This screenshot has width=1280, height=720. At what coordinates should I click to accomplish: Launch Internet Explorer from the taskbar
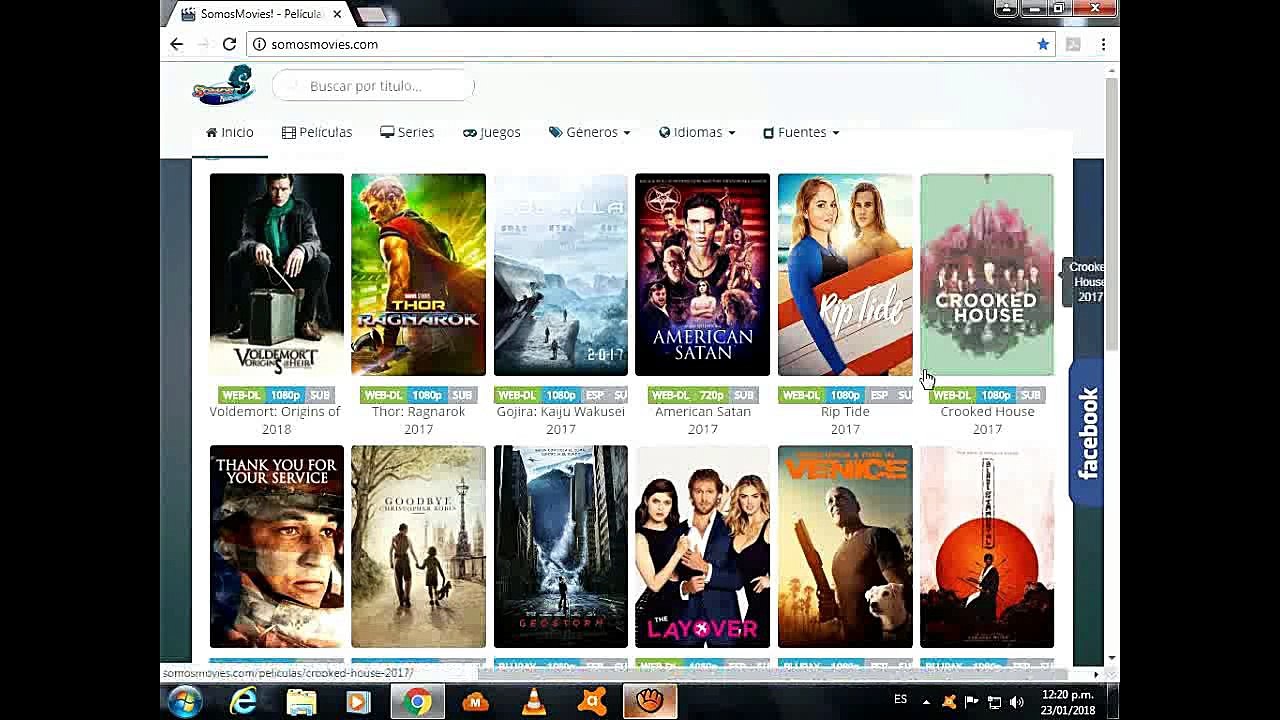point(243,702)
